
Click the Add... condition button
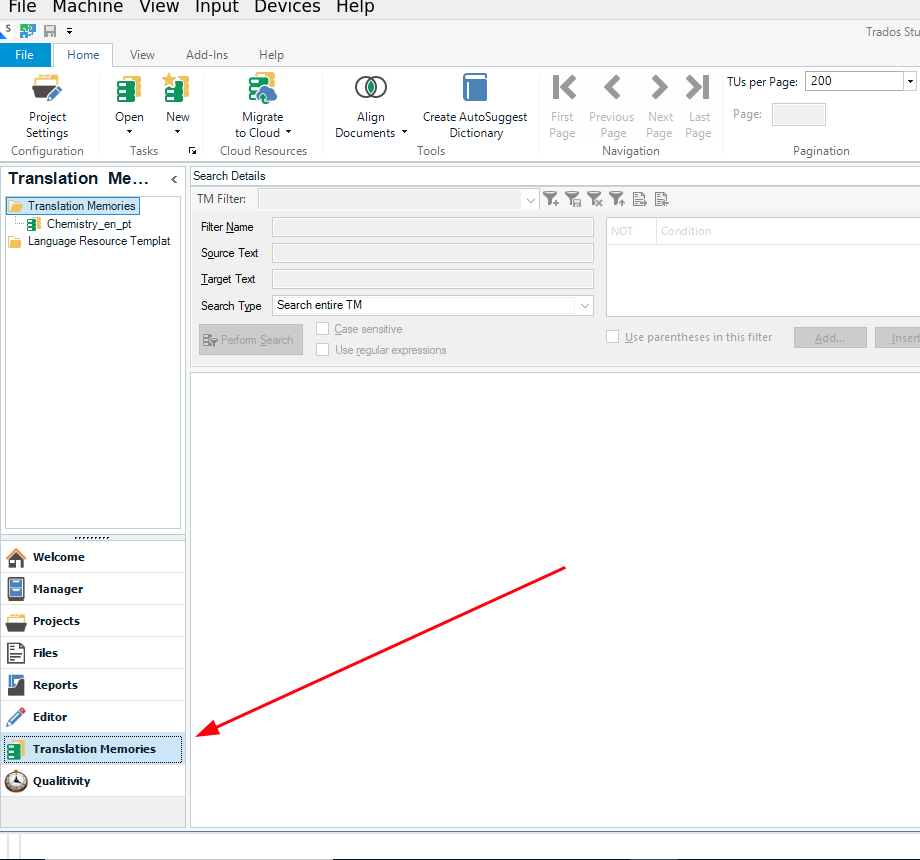coord(830,338)
